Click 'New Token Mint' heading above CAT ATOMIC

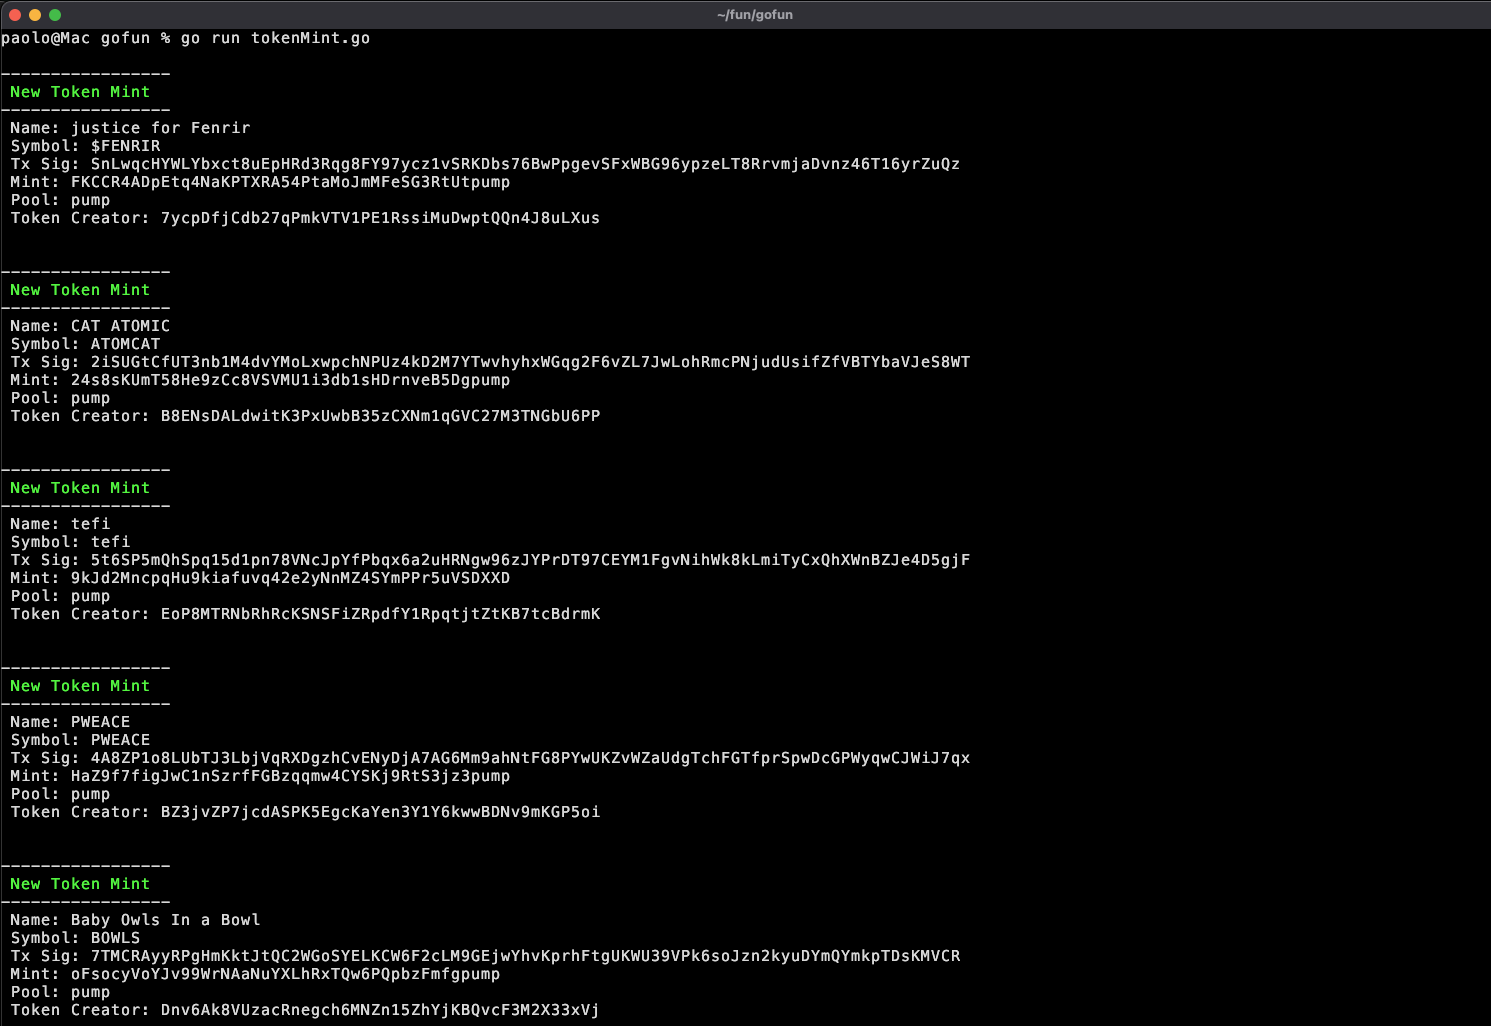tap(80, 290)
